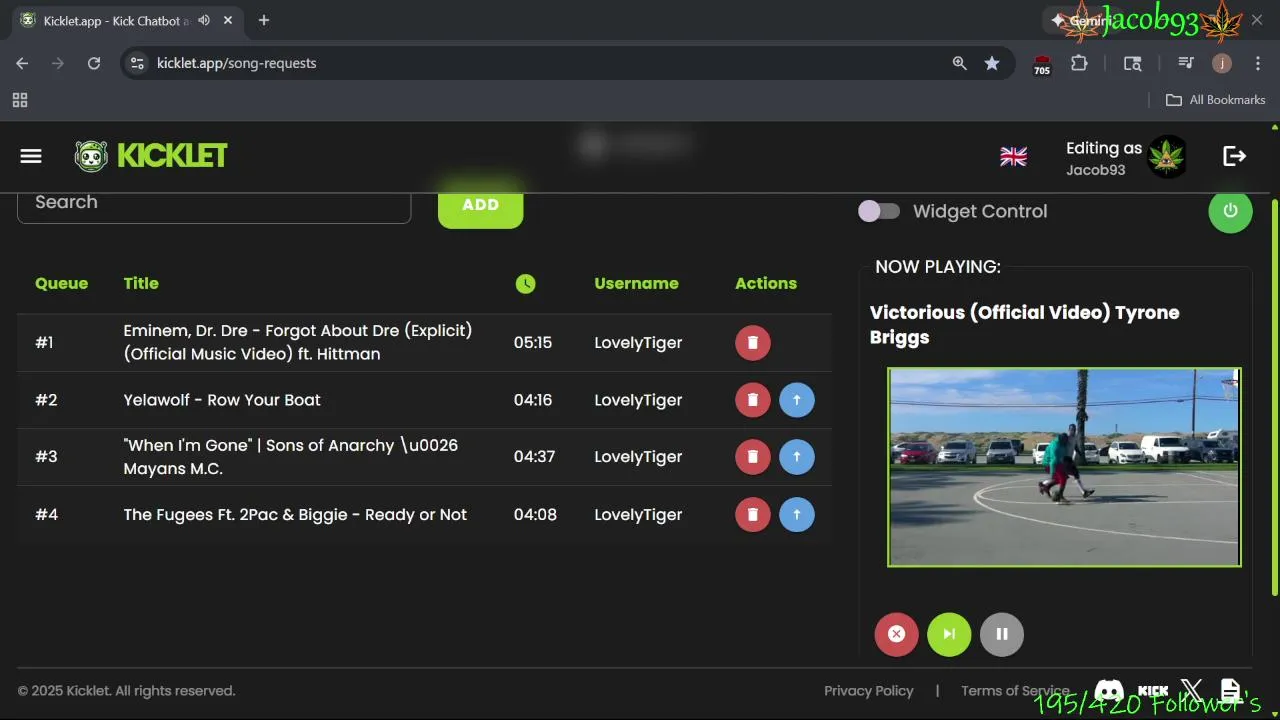Select When I'm Gone Sons of Anarchy title
1280x720 pixels.
pos(291,457)
